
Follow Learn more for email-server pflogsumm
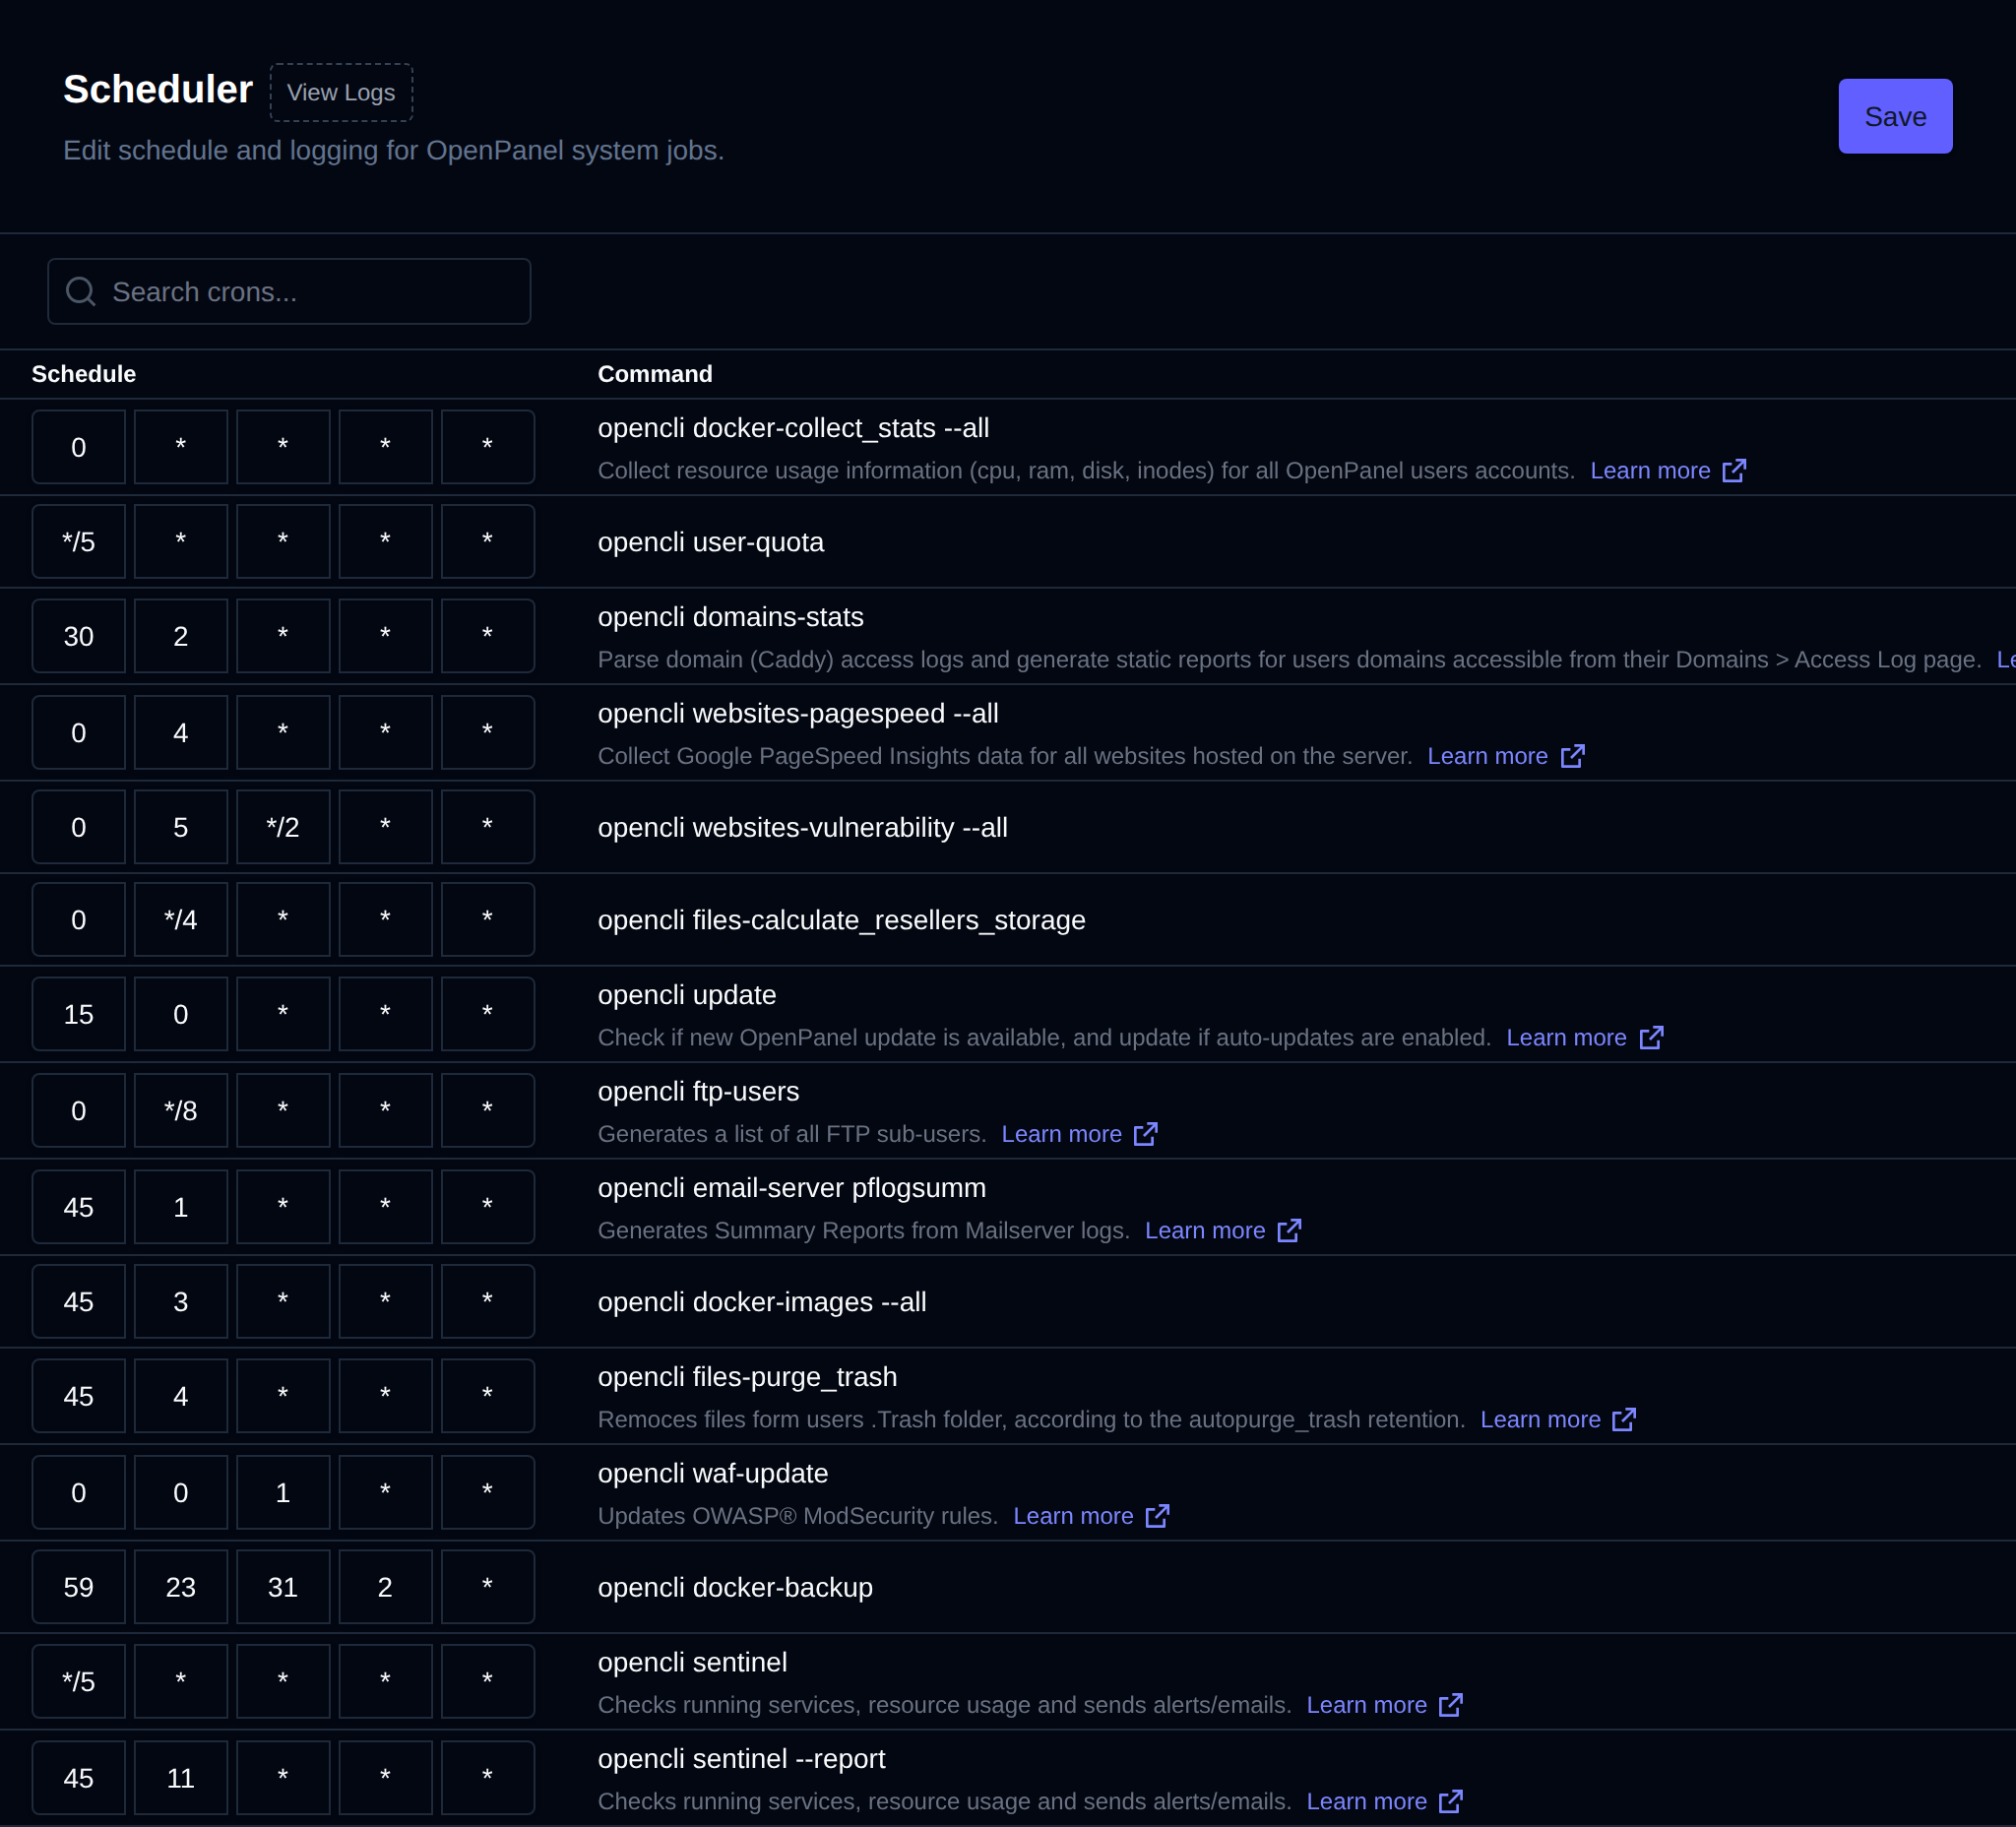pos(1205,1231)
